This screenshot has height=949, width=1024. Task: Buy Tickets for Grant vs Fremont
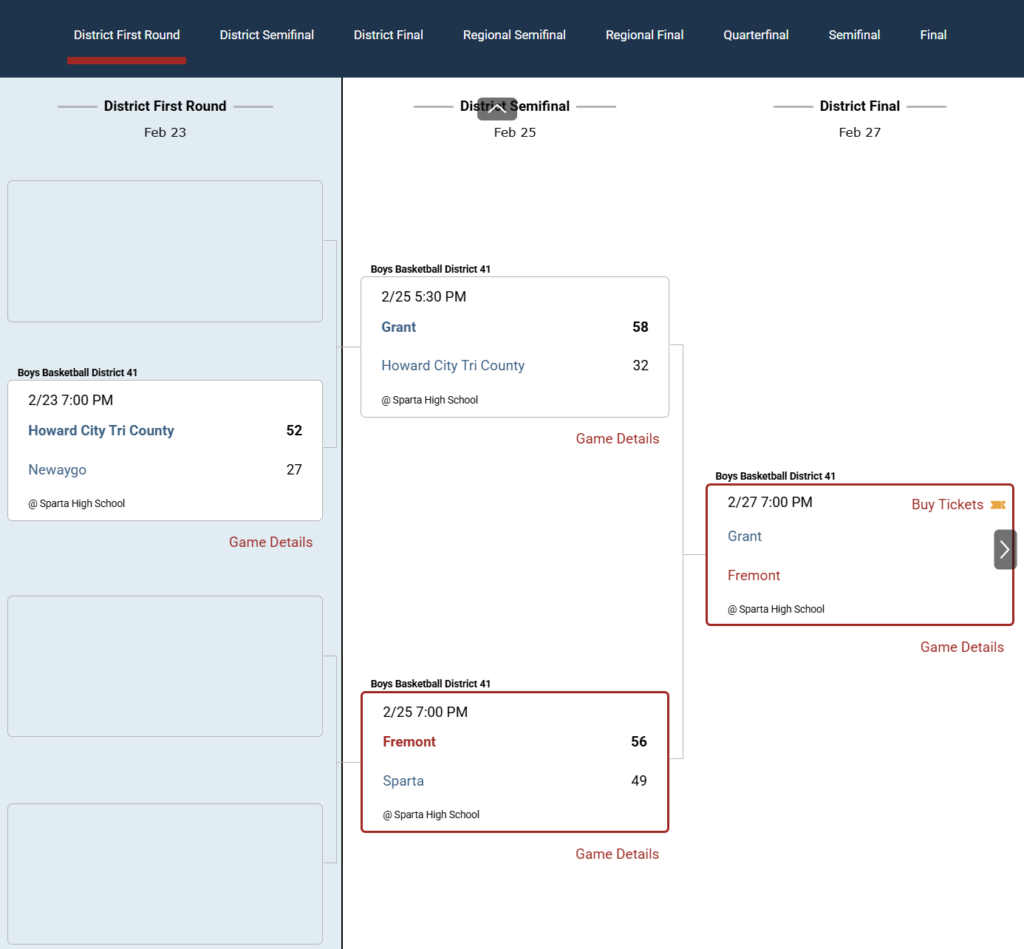(x=947, y=505)
